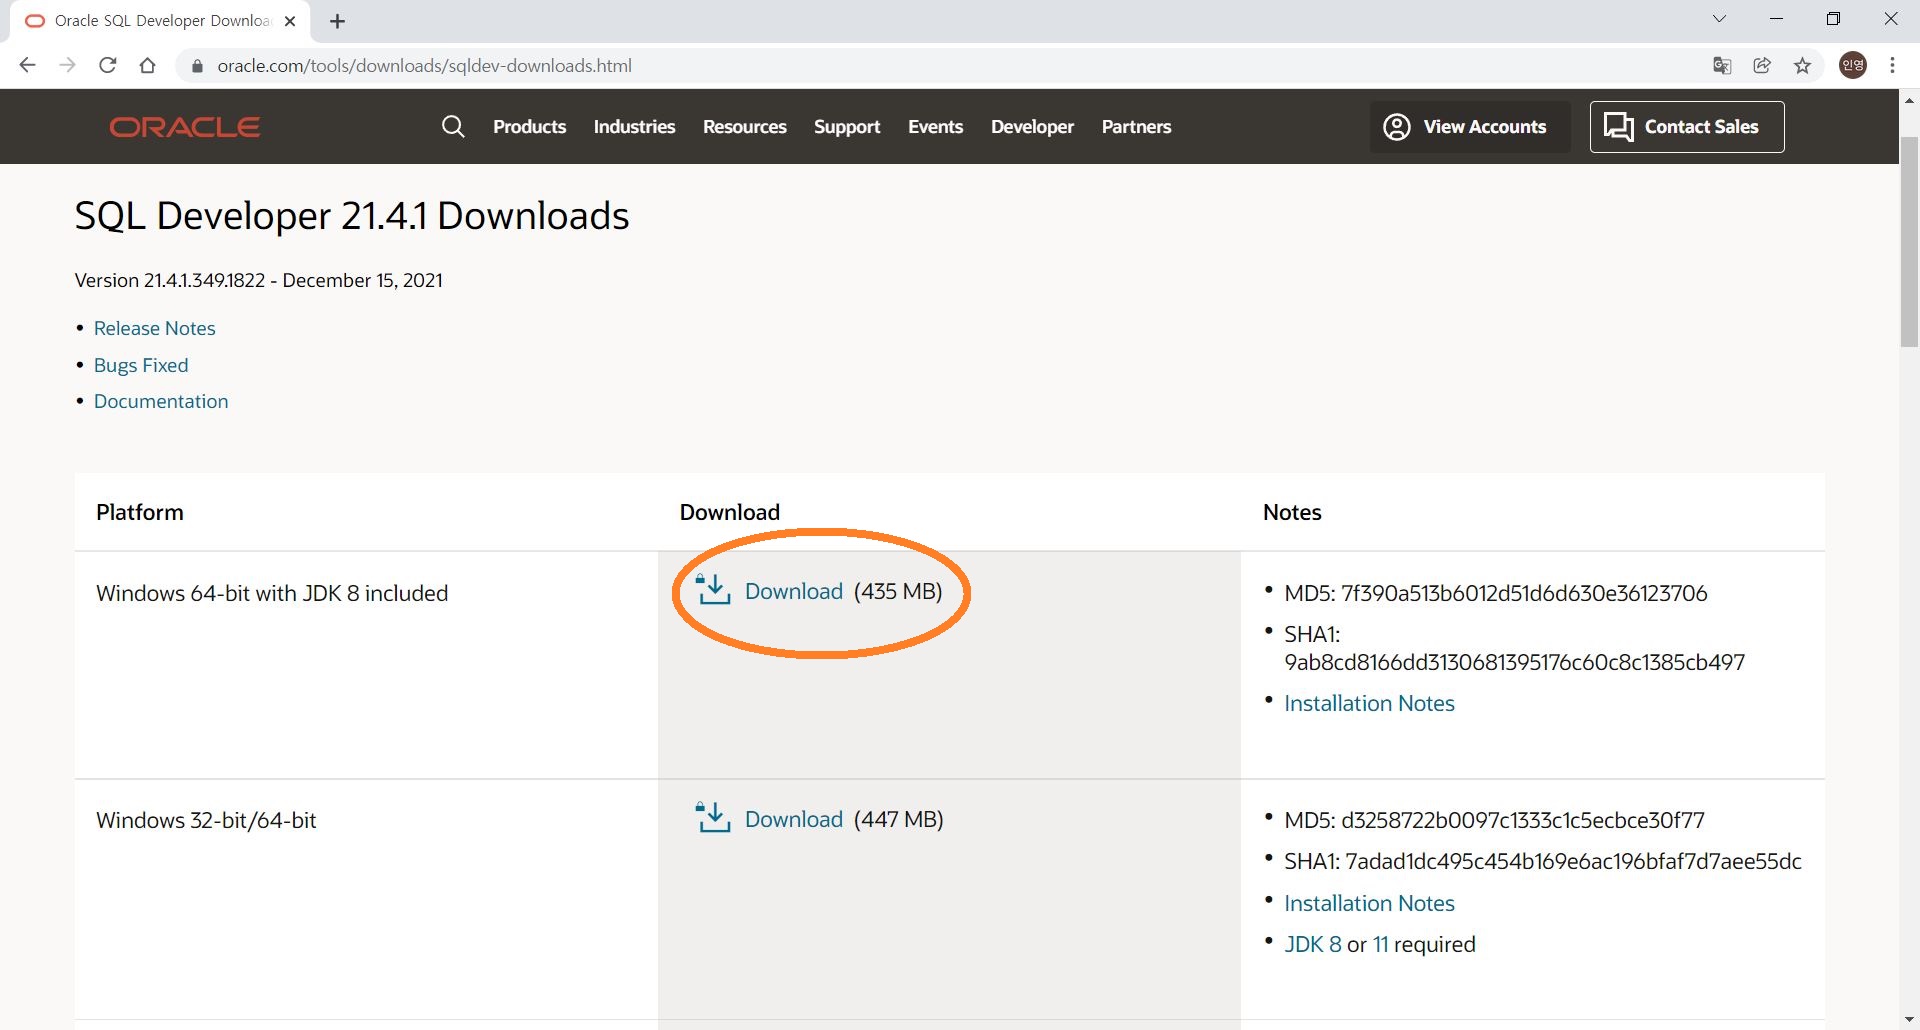Click the MD5 d3258722b0097c1333c1c5ecbce30f77 text
1920x1030 pixels.
[x=1494, y=820]
